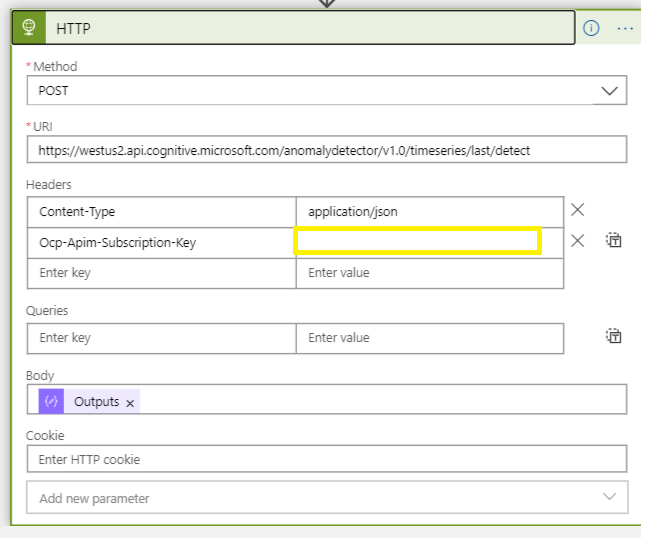Image resolution: width=651 pixels, height=538 pixels.
Task: Open the Method dropdown showing POST
Action: 310,90
